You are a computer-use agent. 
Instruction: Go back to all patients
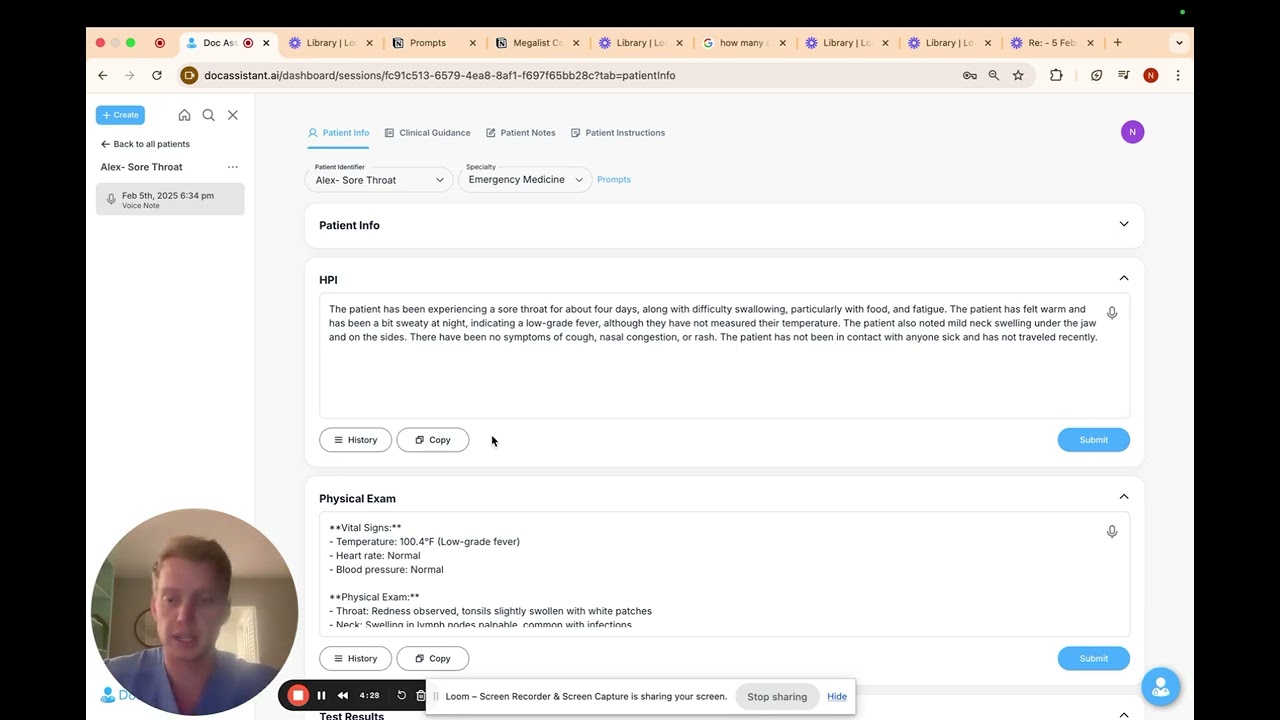tap(145, 144)
